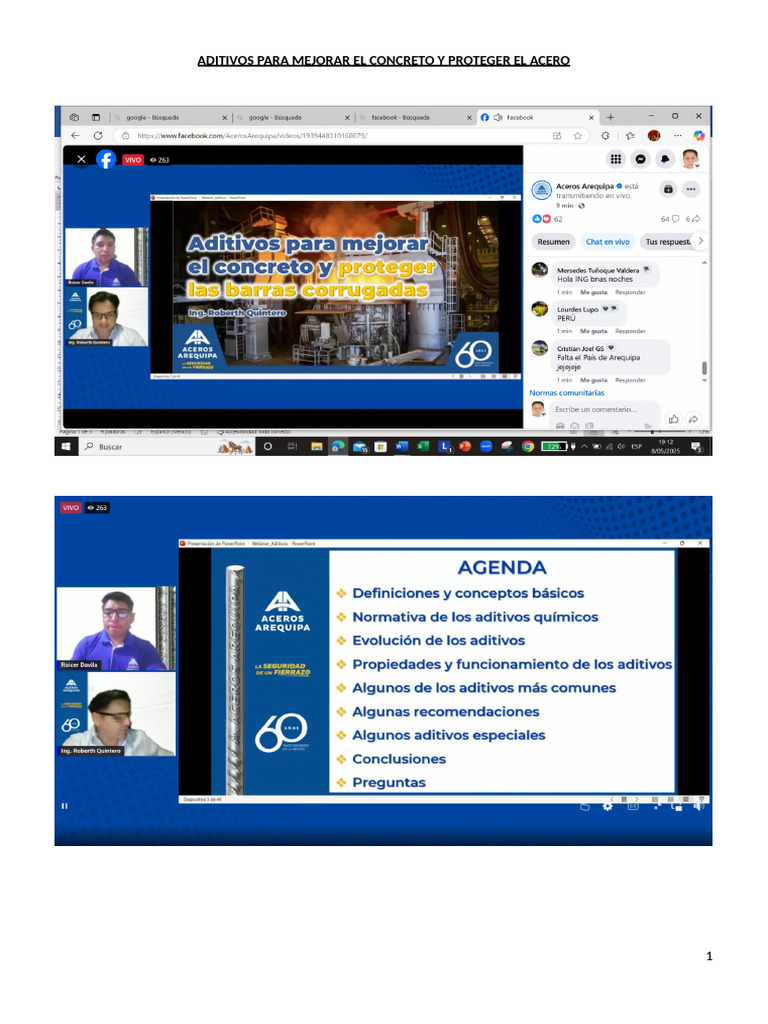The width and height of the screenshot is (768, 1024).
Task: Click the Conclusiones agenda item
Action: [399, 759]
